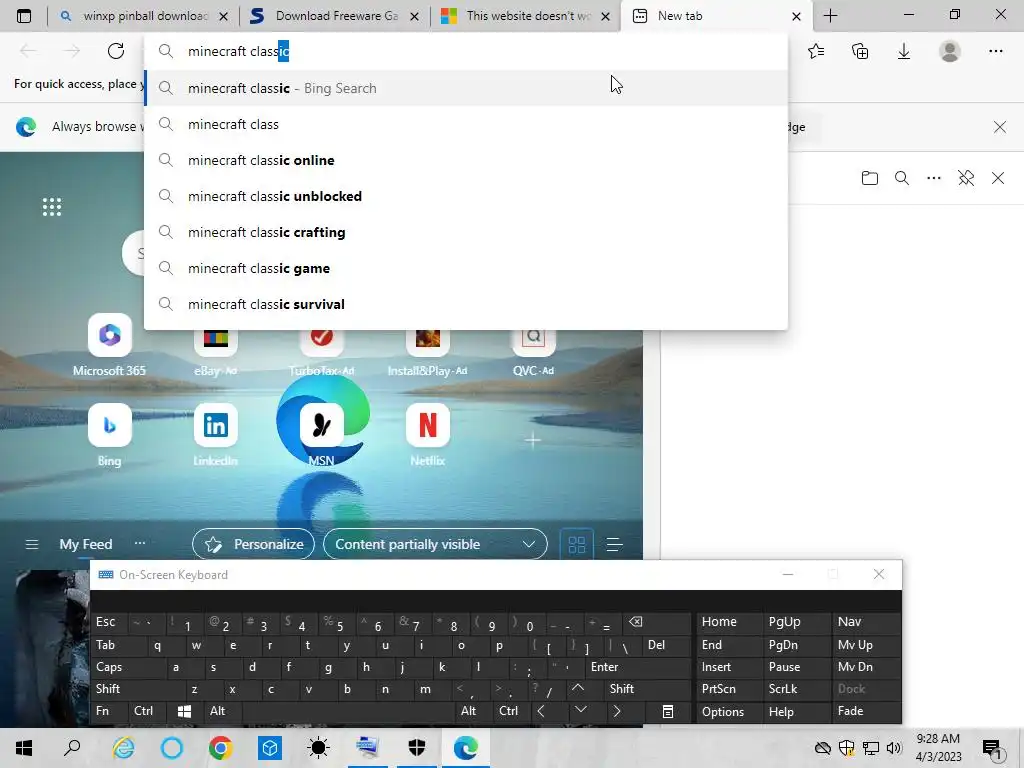
Task: Toggle ScrLk key on On-Screen Keyboard
Action: [797, 689]
